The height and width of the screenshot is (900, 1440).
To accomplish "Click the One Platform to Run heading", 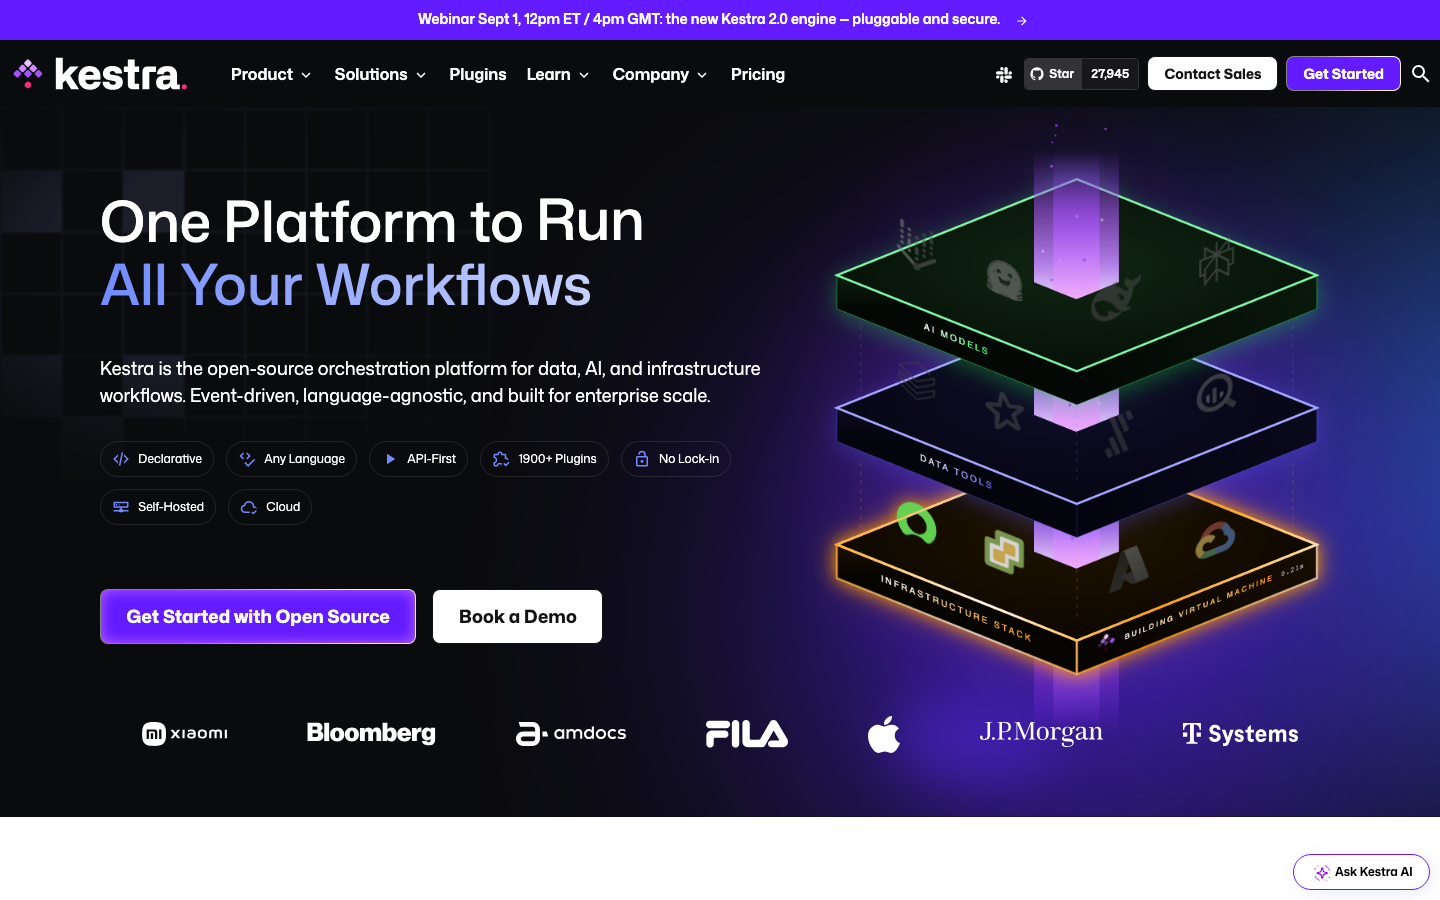I will pos(372,221).
